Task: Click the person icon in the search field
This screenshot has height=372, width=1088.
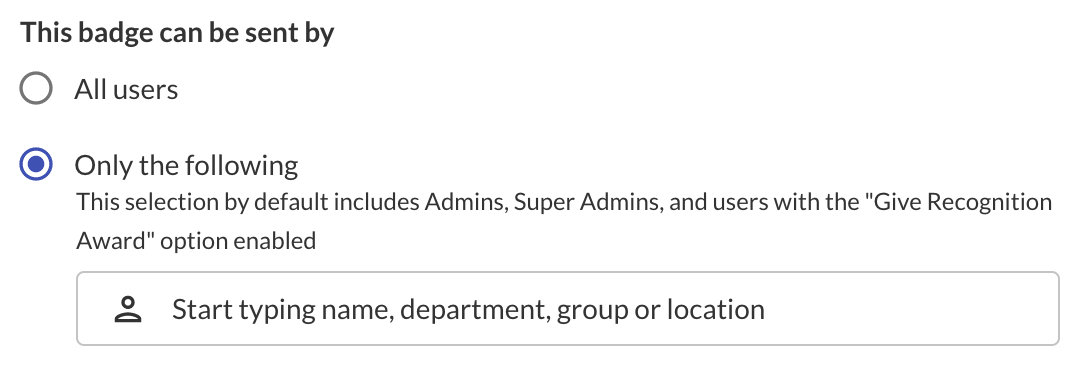Action: 128,309
